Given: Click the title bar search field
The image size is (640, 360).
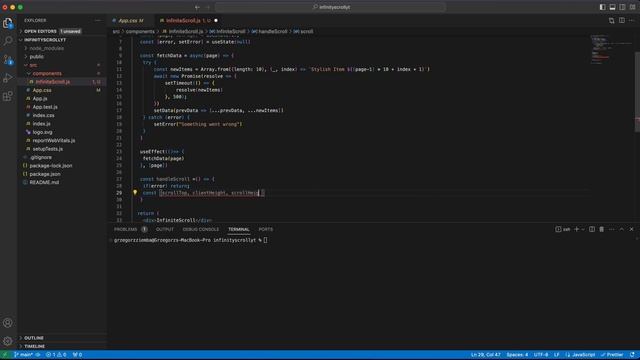Looking at the screenshot, I should click(331, 7).
